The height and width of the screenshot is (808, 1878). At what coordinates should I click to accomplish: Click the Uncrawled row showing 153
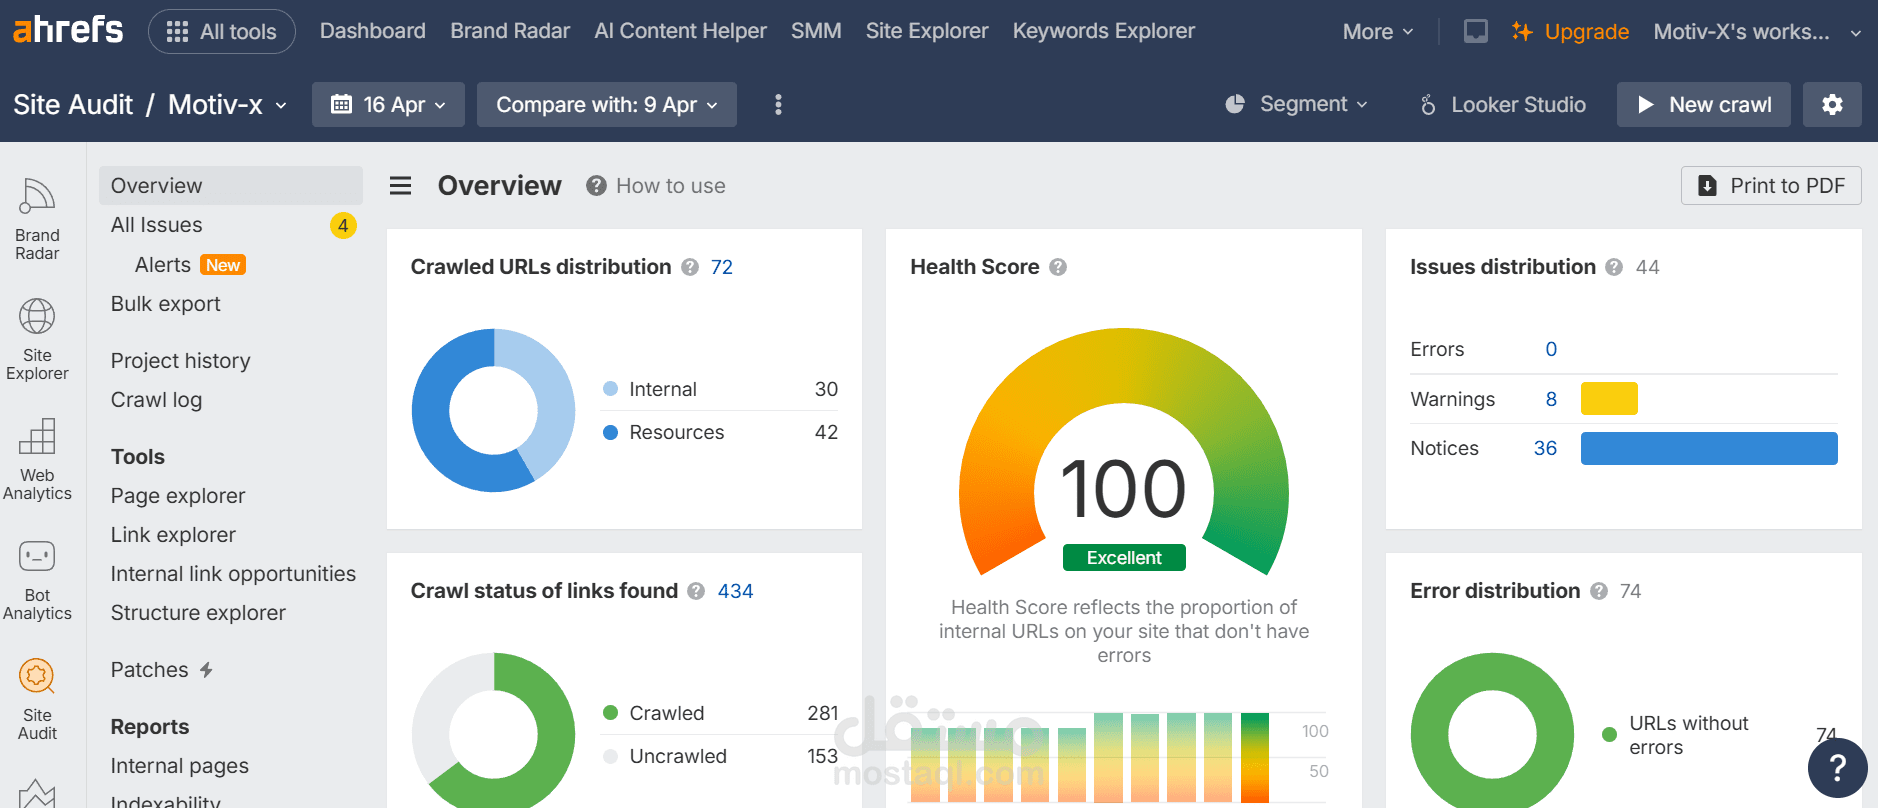[x=720, y=756]
